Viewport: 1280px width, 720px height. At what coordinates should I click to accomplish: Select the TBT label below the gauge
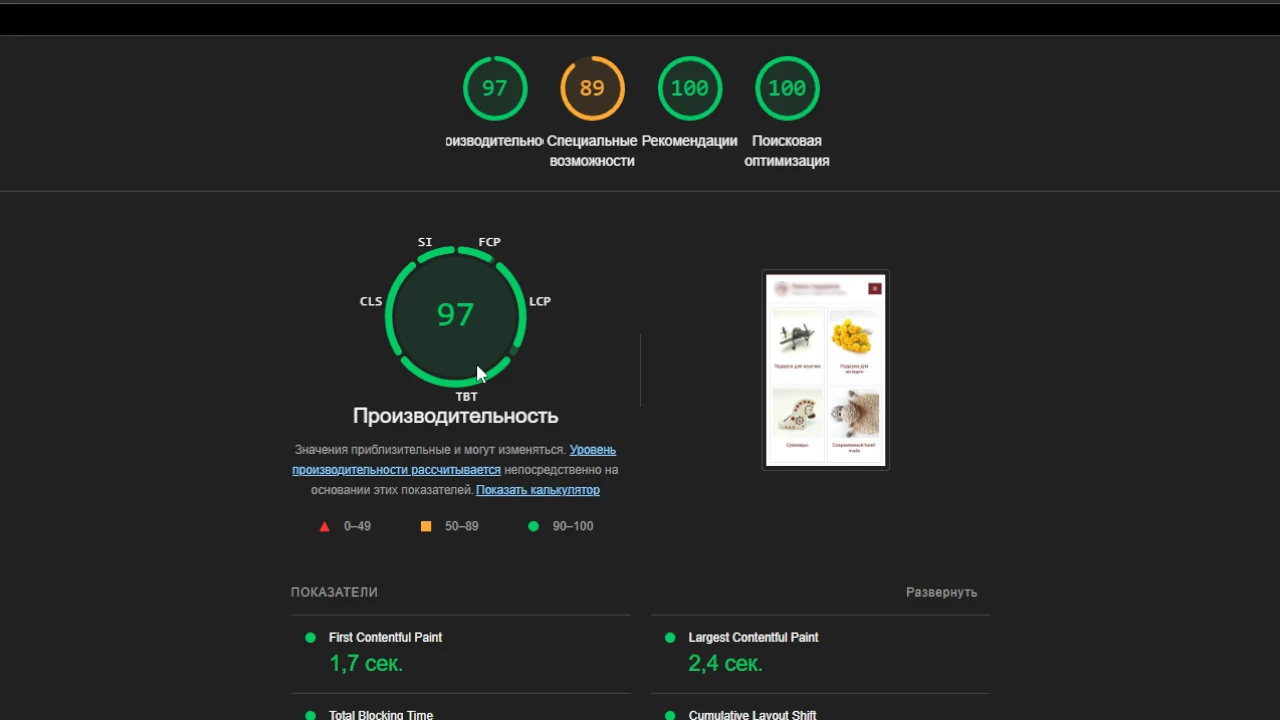(466, 397)
